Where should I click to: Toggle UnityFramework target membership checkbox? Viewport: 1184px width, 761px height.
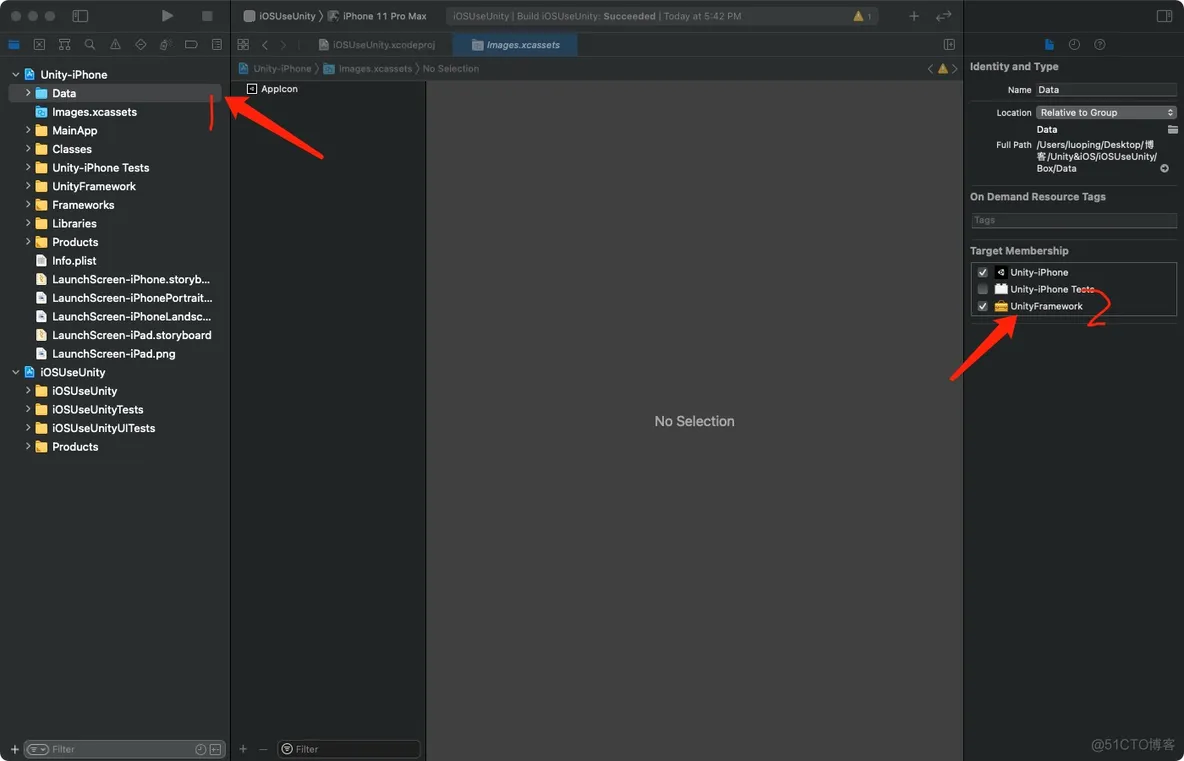[982, 307]
